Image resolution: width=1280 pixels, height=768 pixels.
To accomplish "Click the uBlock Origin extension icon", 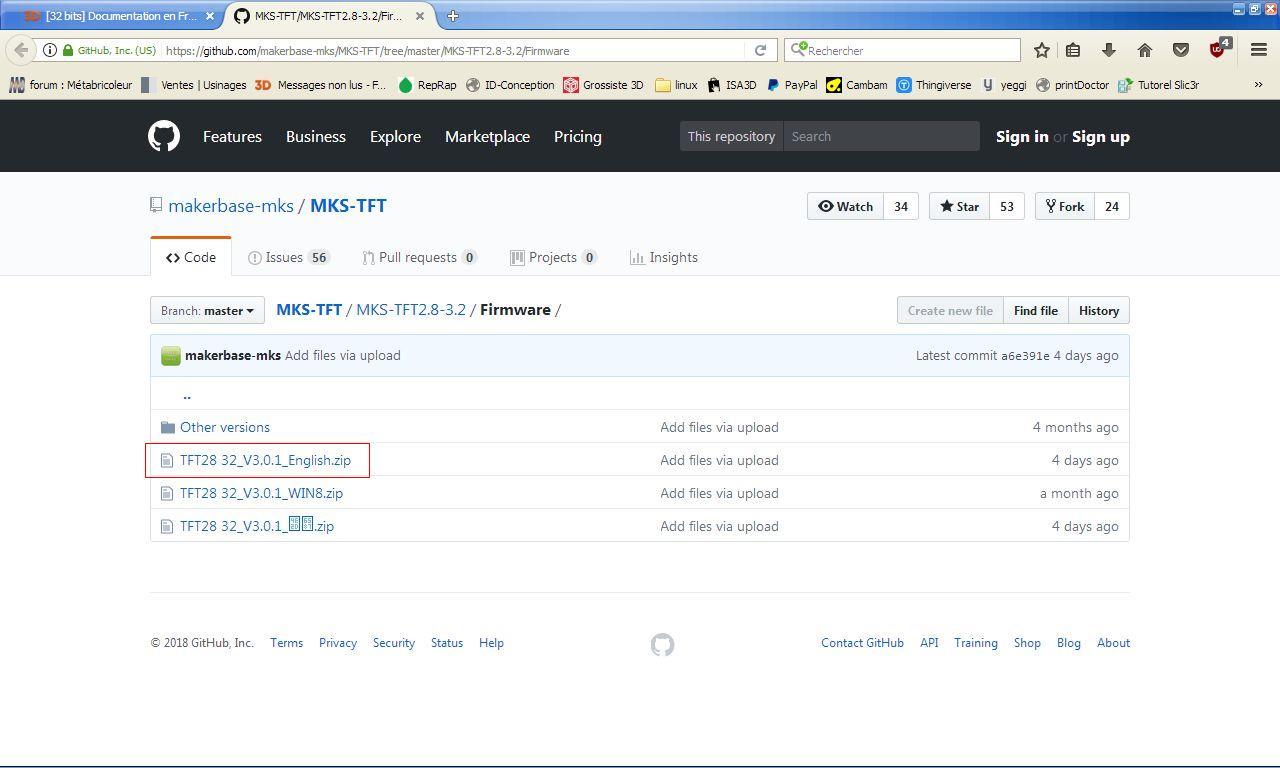I will 1218,49.
